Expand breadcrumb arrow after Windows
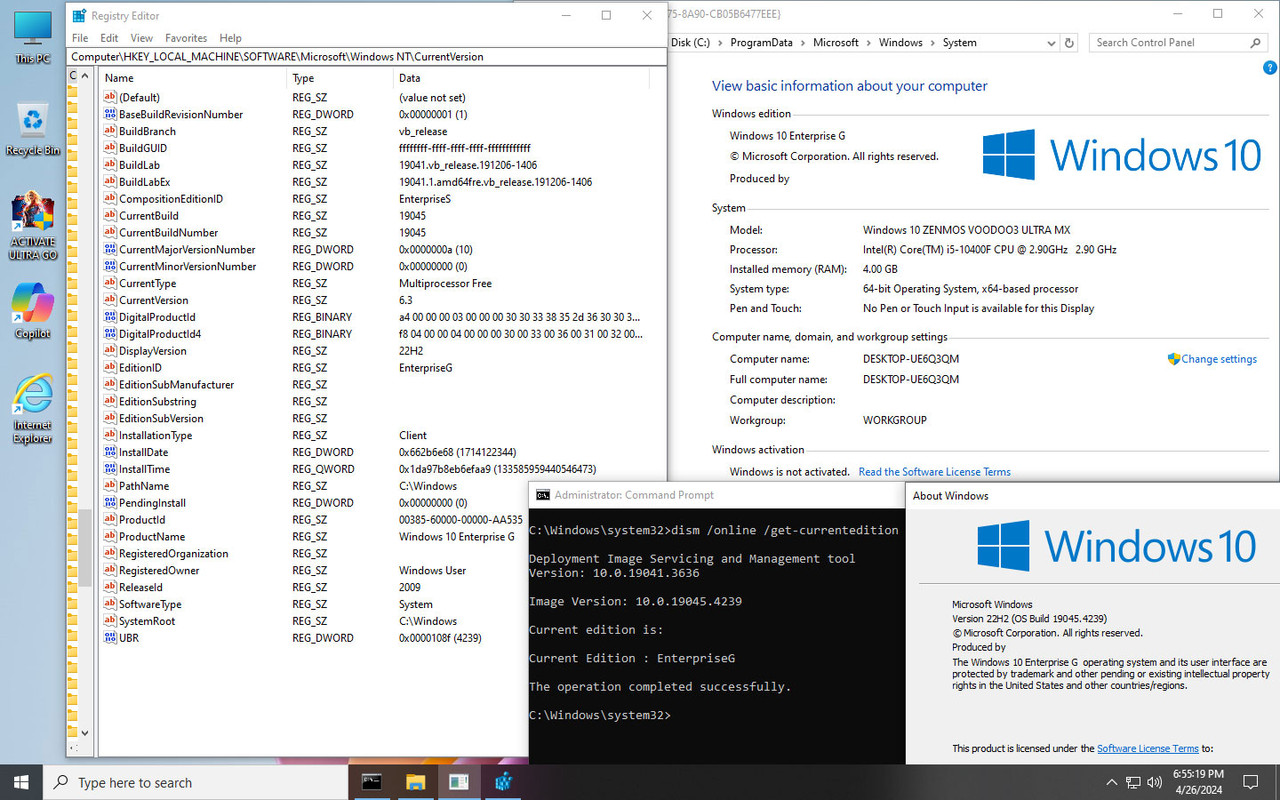The height and width of the screenshot is (800, 1280). (932, 43)
